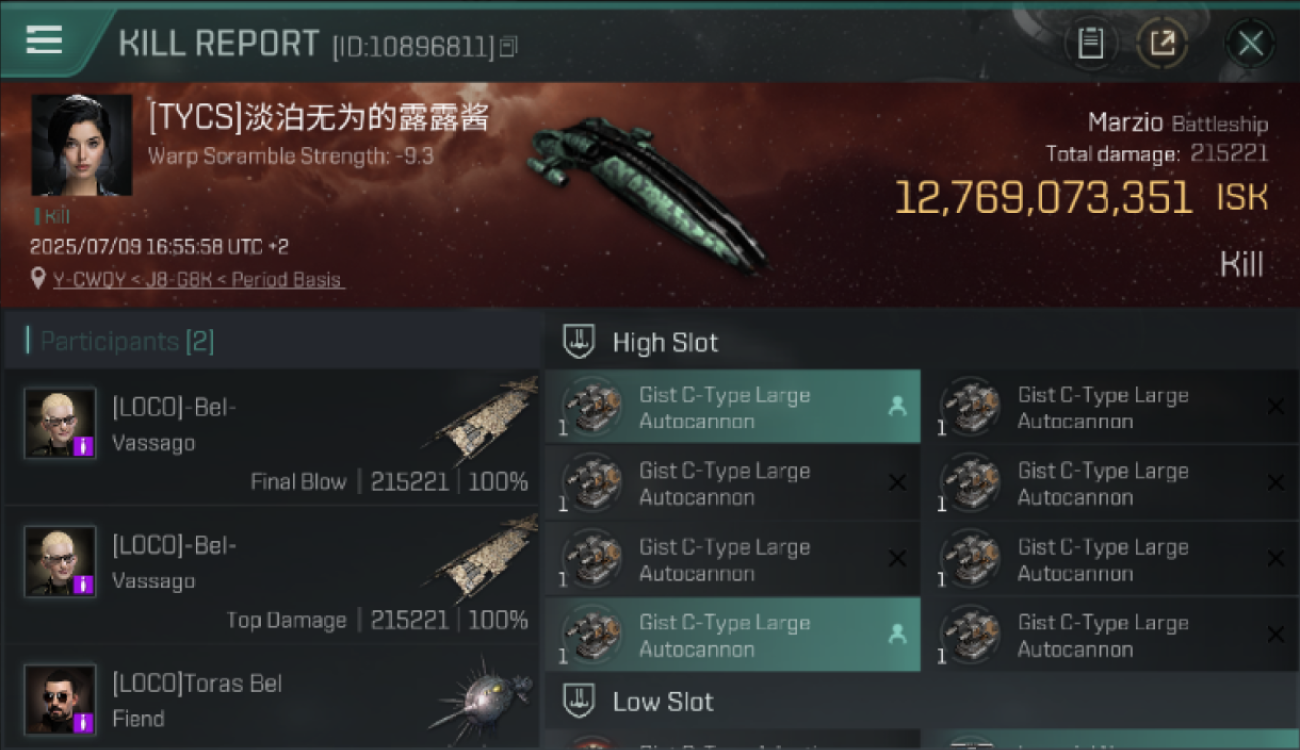Open the Y-CWDY location link
The width and height of the screenshot is (1300, 750).
pos(198,280)
